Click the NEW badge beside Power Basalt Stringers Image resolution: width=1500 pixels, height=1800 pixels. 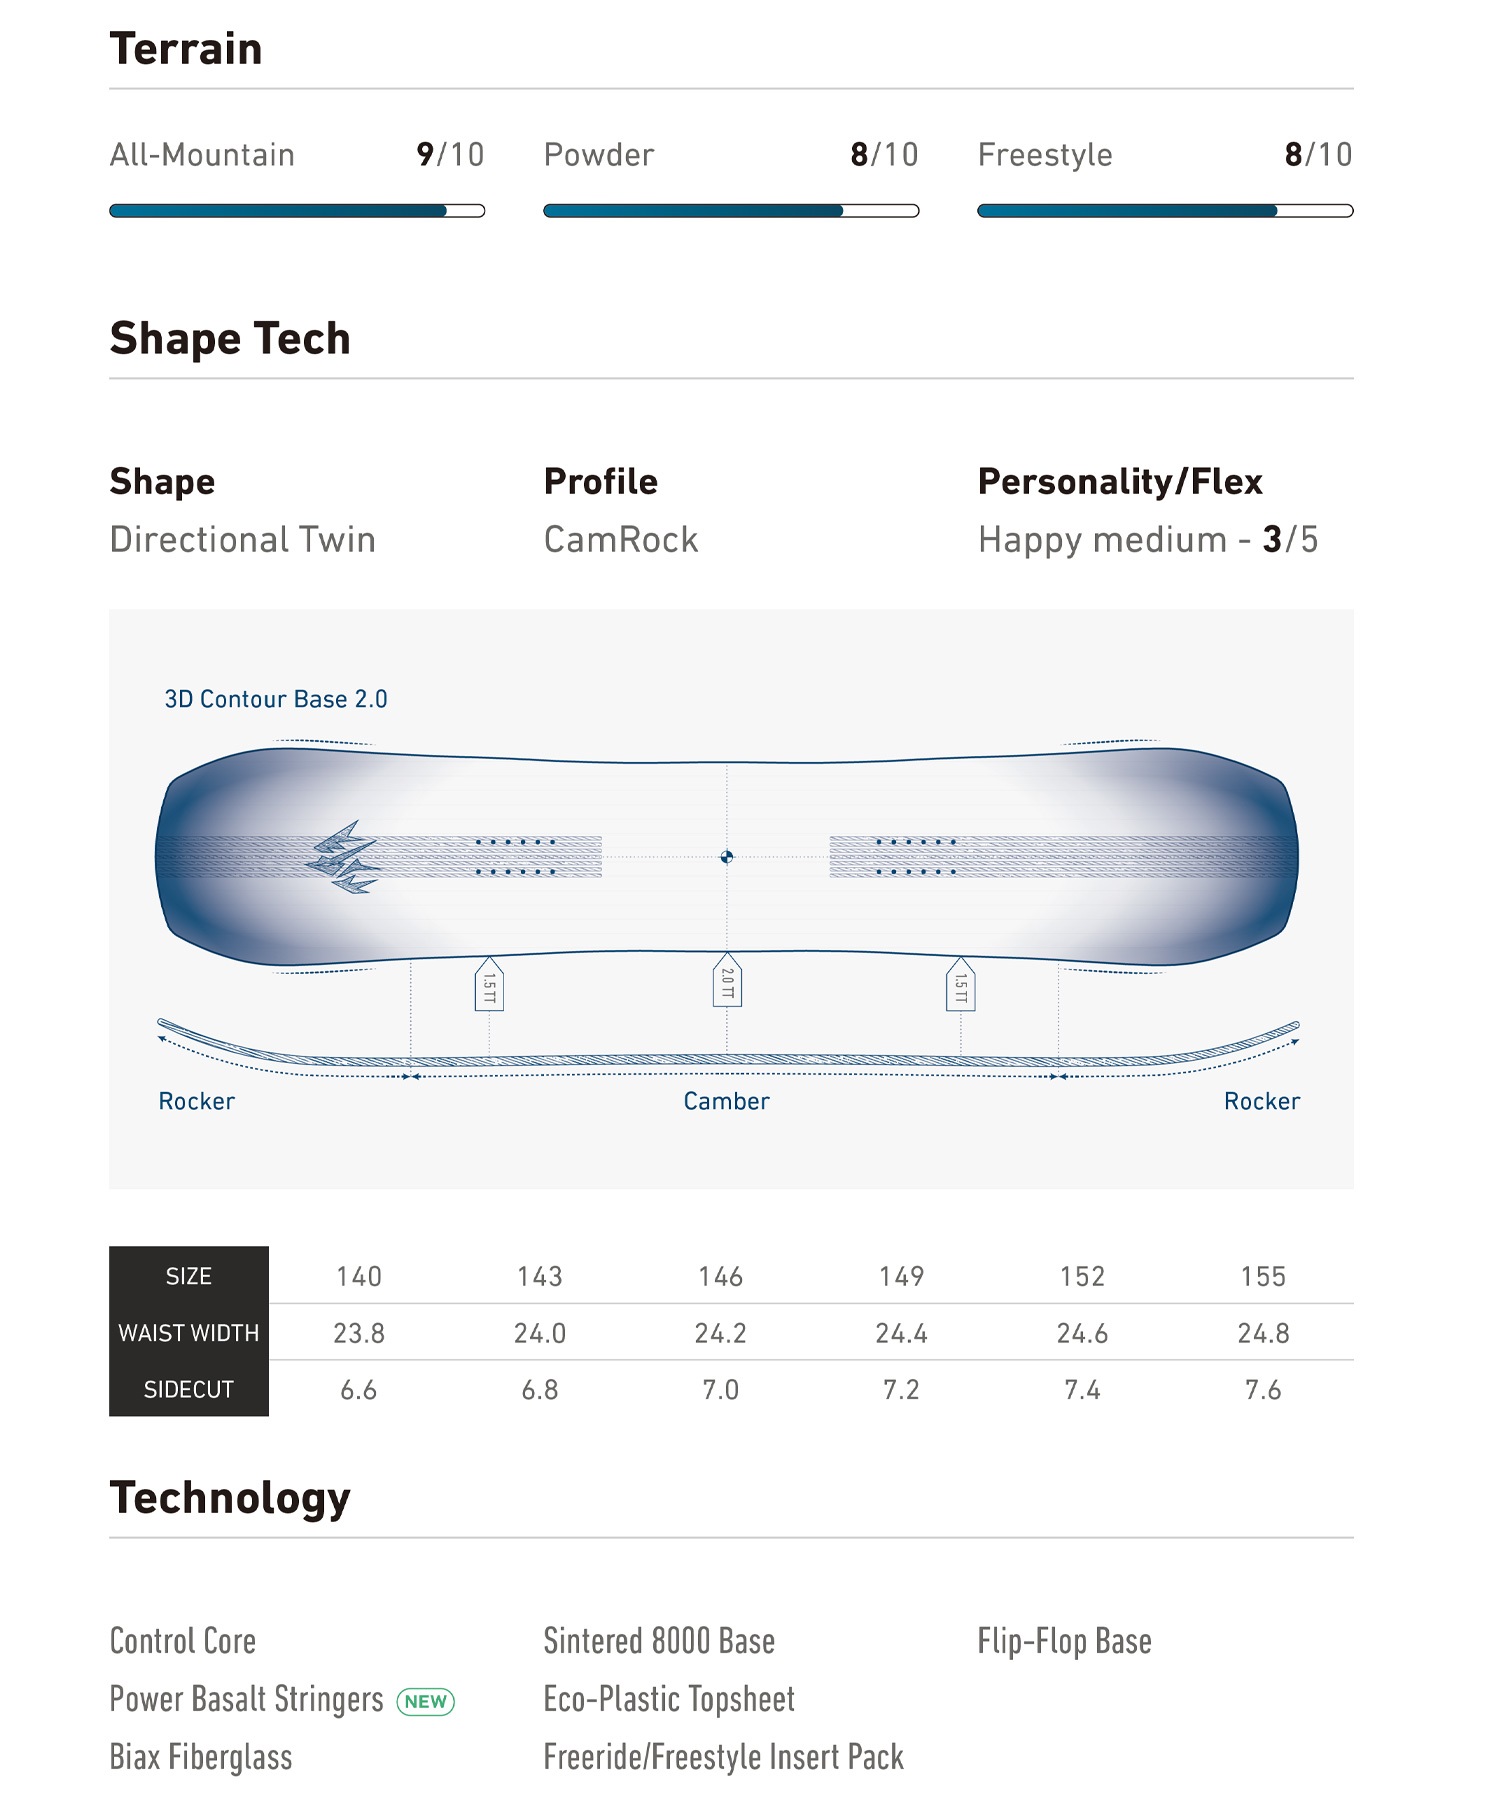(x=426, y=1701)
